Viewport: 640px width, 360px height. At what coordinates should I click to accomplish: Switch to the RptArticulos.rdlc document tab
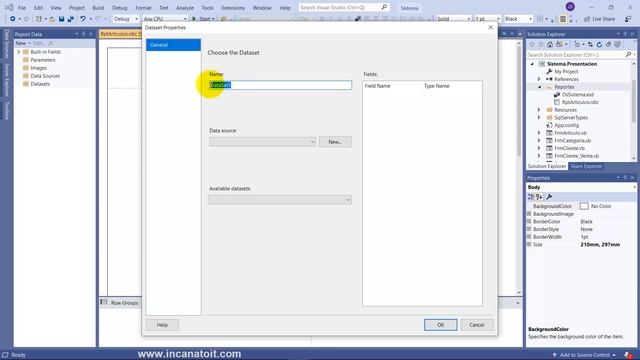coord(120,34)
